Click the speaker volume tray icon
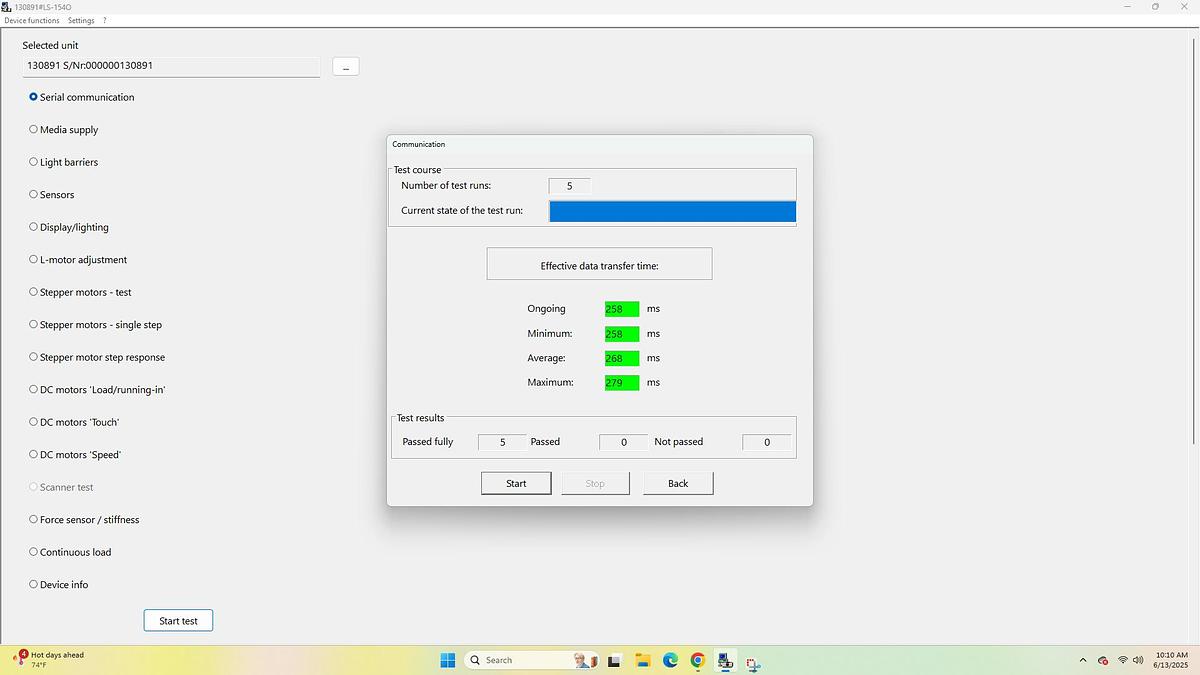 1138,660
